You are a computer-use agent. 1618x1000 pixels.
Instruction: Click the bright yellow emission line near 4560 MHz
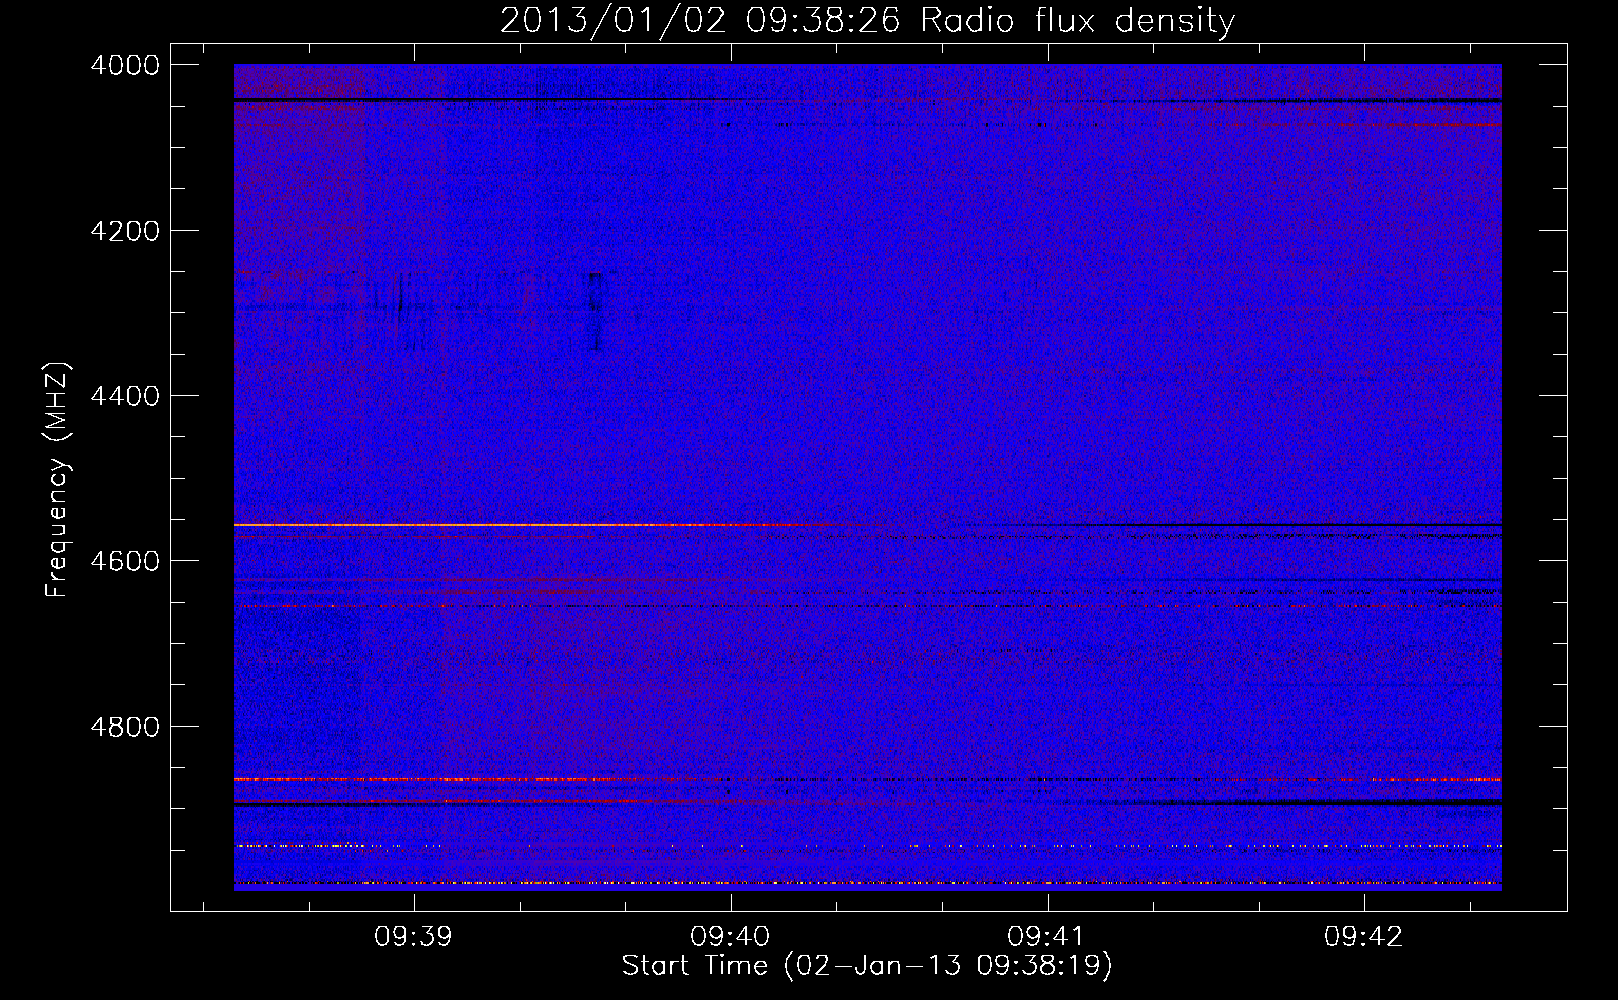(x=540, y=525)
